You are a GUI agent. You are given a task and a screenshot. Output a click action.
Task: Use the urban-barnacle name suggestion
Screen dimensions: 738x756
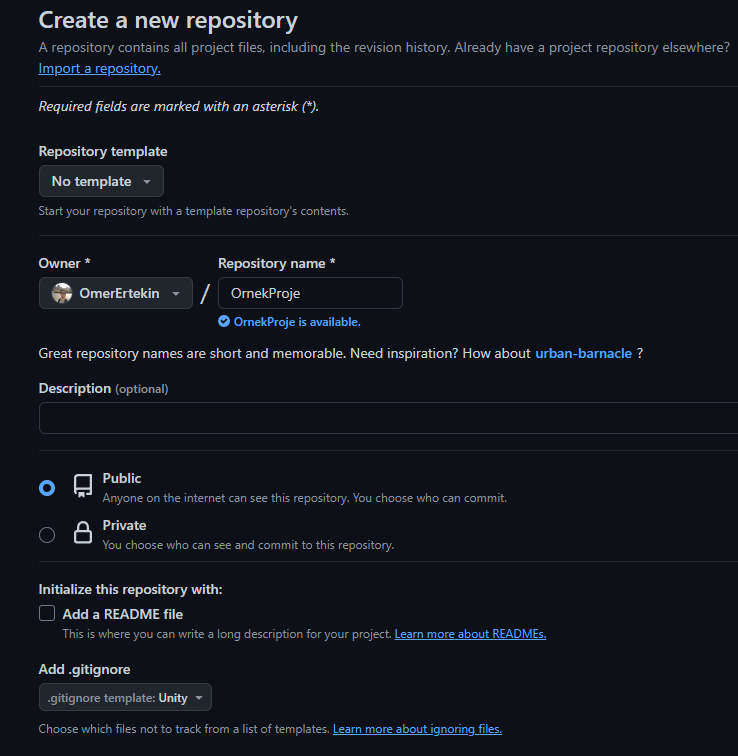coord(583,353)
